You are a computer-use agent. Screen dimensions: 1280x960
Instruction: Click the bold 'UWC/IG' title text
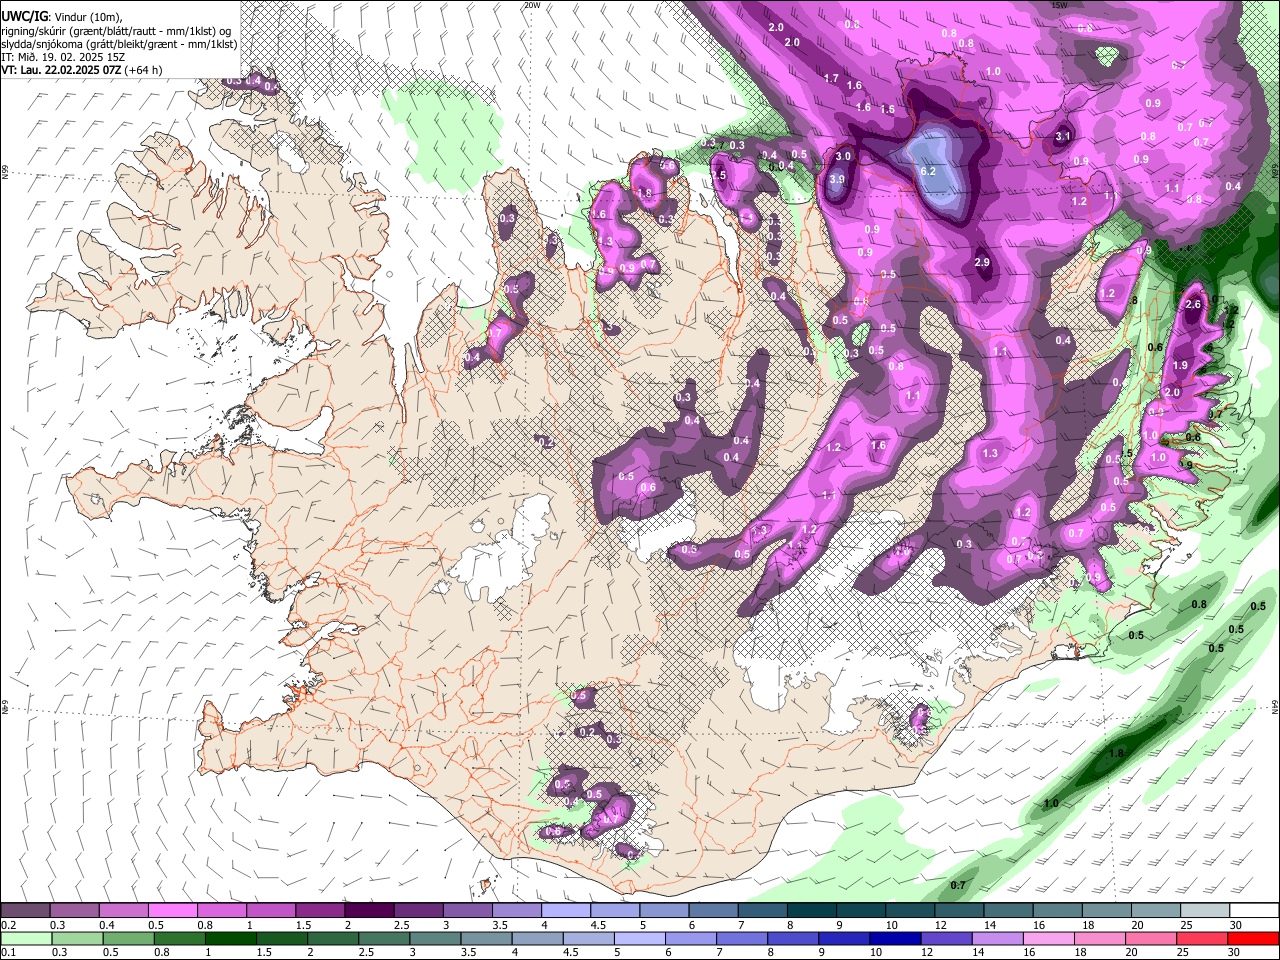[x=24, y=16]
